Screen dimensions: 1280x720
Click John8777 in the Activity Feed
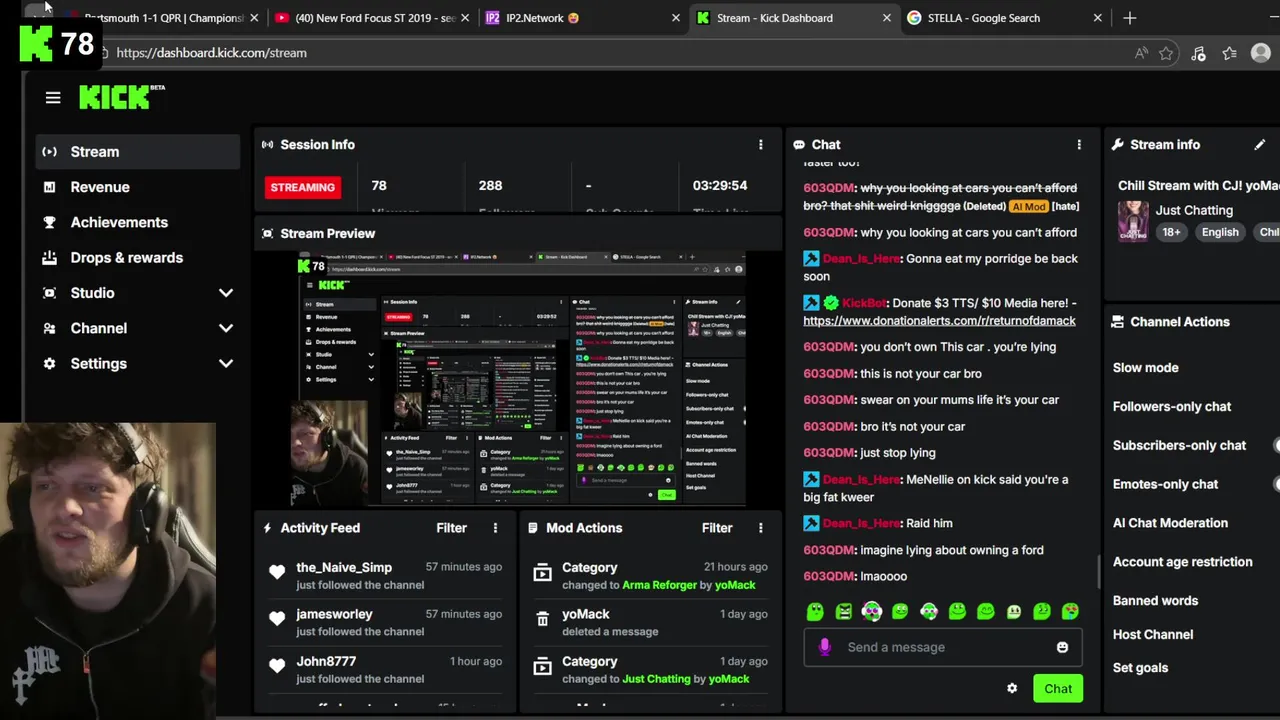point(326,661)
